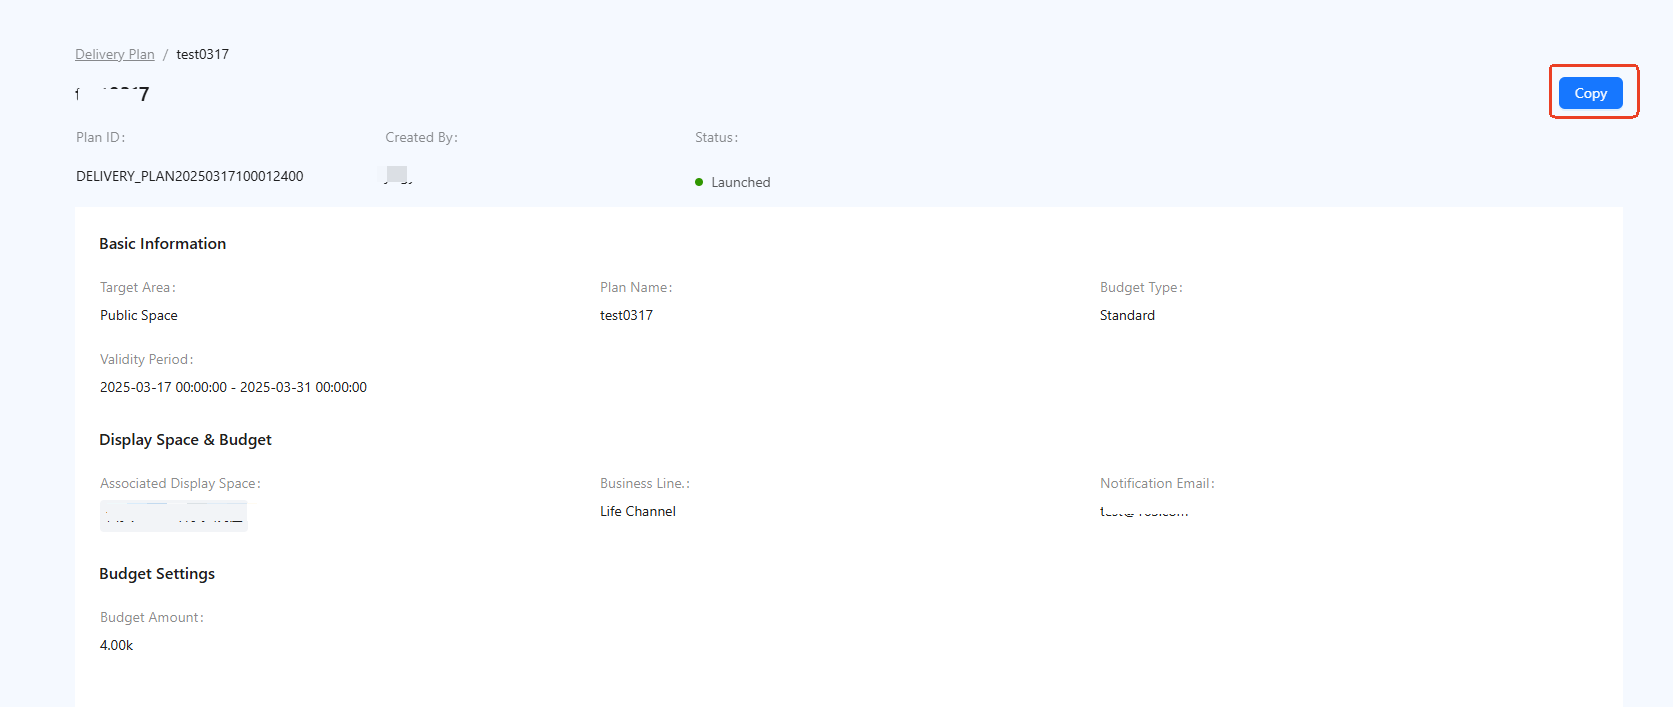Click the Budget Amount label

pos(152,617)
